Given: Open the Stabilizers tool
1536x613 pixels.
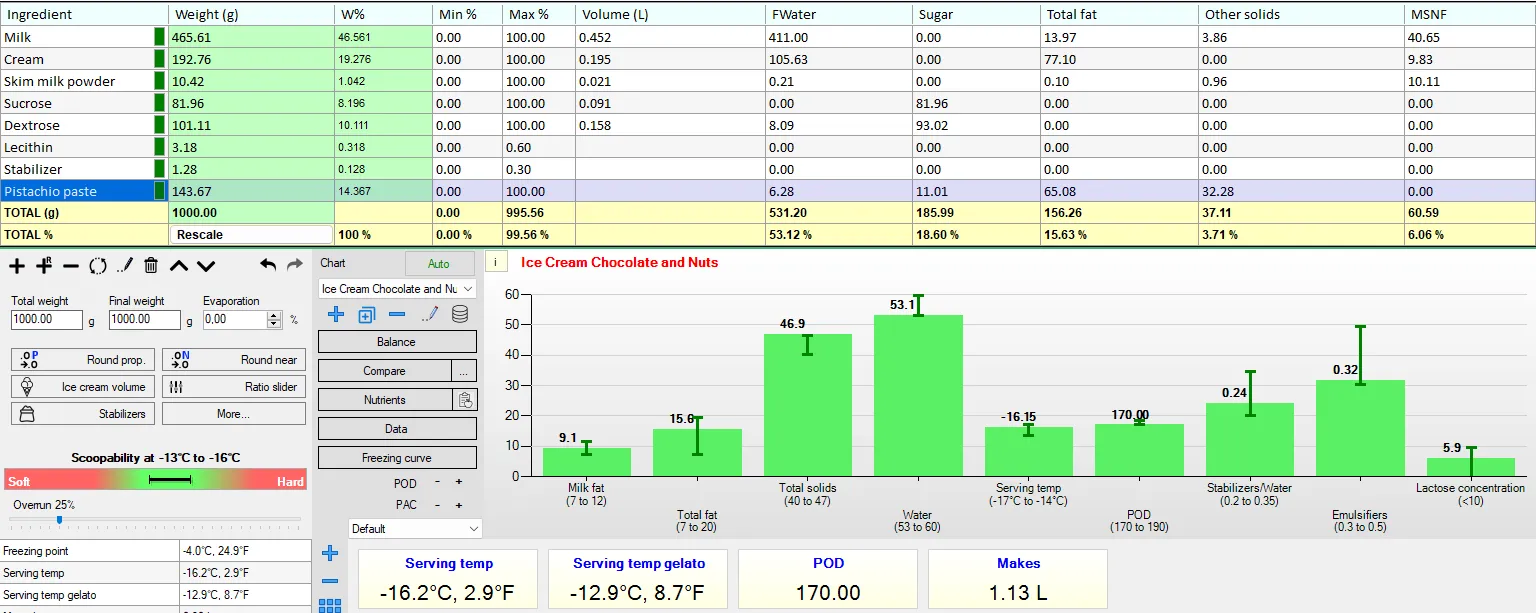Looking at the screenshot, I should tap(82, 413).
